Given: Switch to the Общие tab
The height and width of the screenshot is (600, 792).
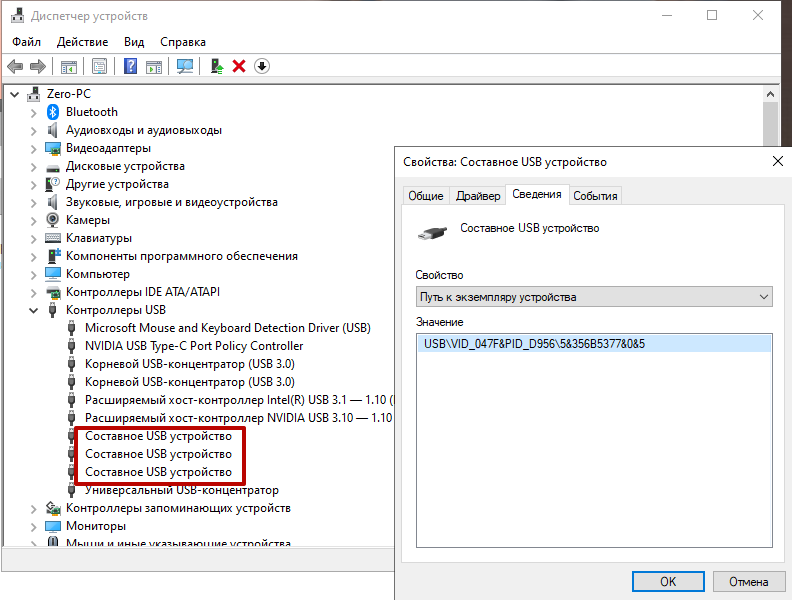Looking at the screenshot, I should [426, 196].
